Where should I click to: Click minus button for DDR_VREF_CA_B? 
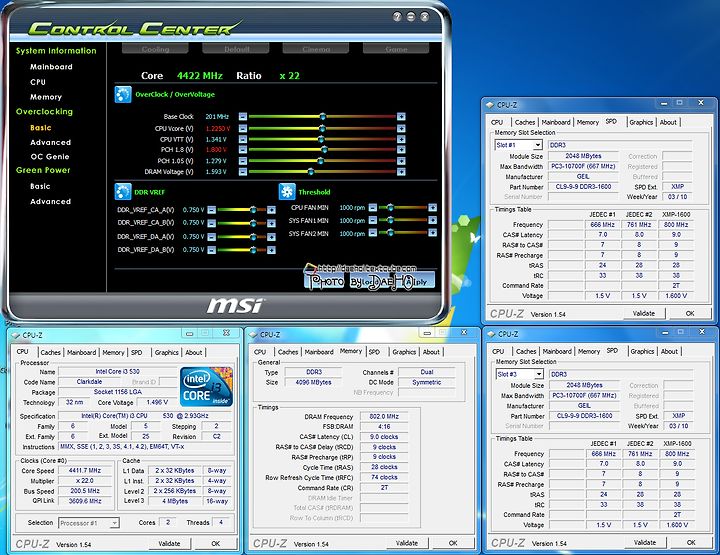click(211, 223)
